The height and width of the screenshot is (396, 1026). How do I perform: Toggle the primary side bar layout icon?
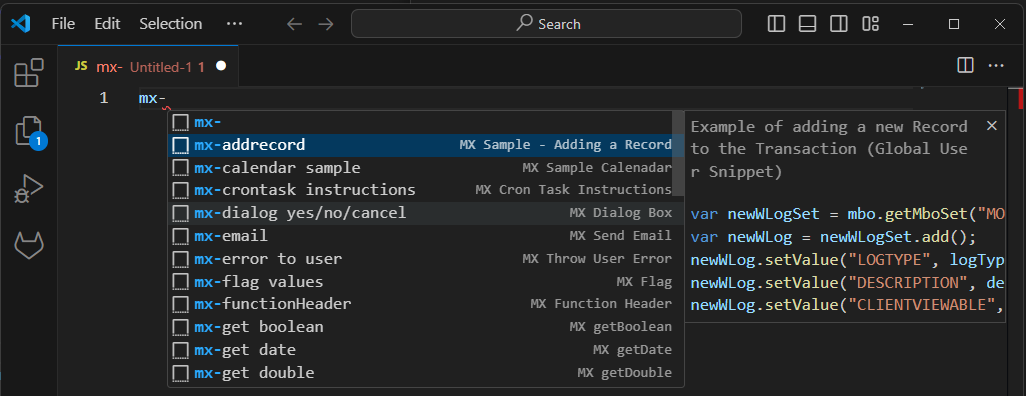tap(776, 24)
